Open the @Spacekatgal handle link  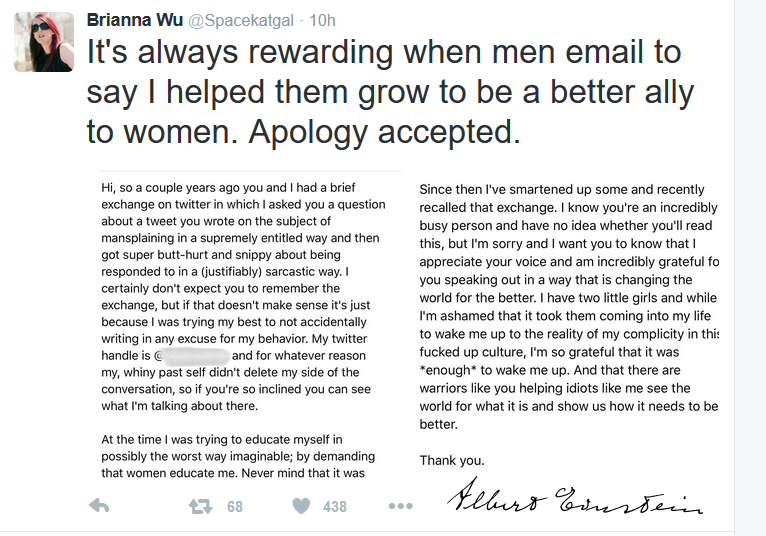pyautogui.click(x=241, y=21)
